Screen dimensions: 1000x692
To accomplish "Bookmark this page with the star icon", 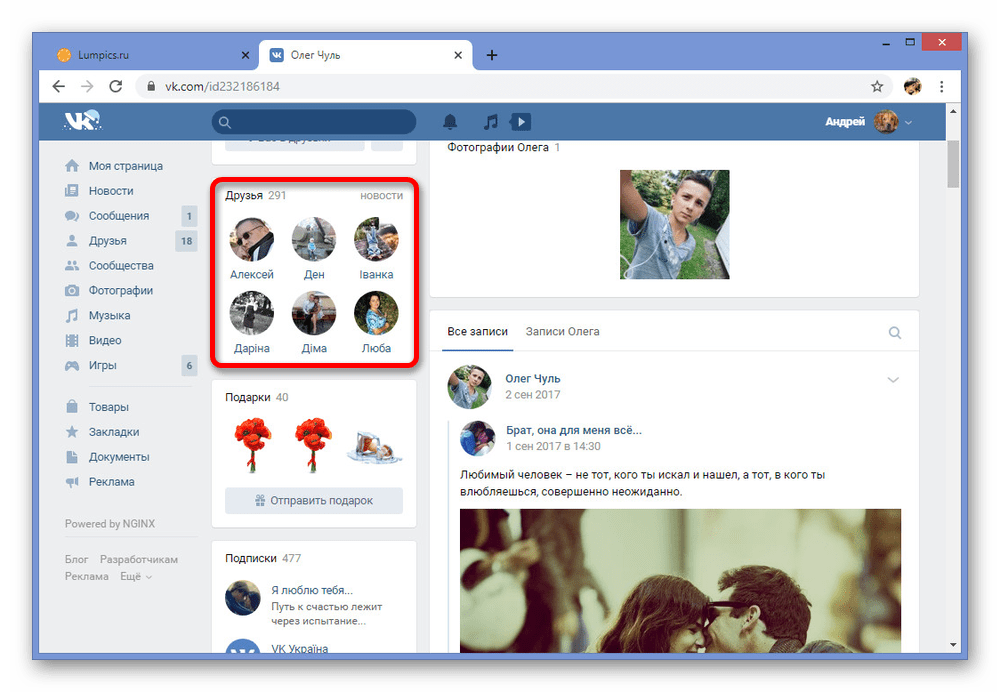I will coord(877,86).
